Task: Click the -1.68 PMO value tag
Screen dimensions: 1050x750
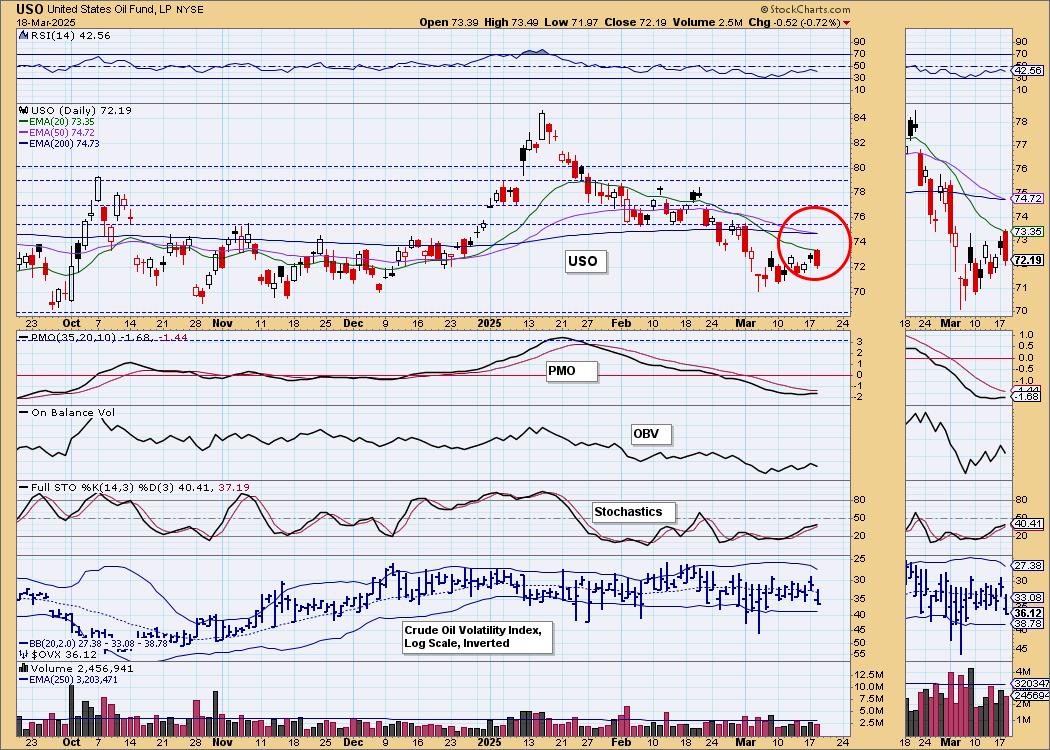Action: coord(1029,397)
